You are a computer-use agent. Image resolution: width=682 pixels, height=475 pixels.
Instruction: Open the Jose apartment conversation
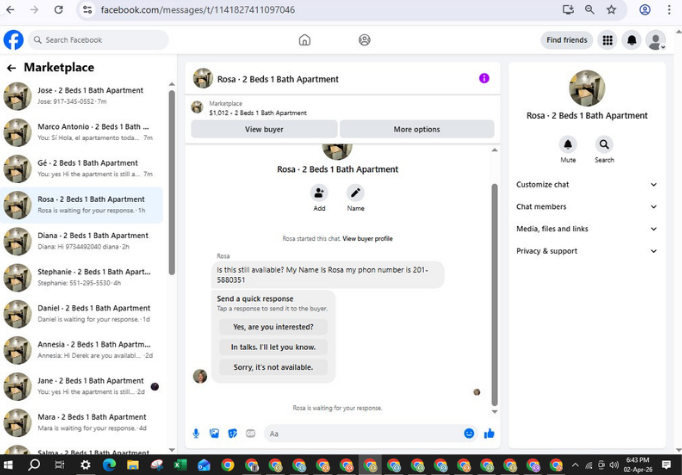point(82,96)
